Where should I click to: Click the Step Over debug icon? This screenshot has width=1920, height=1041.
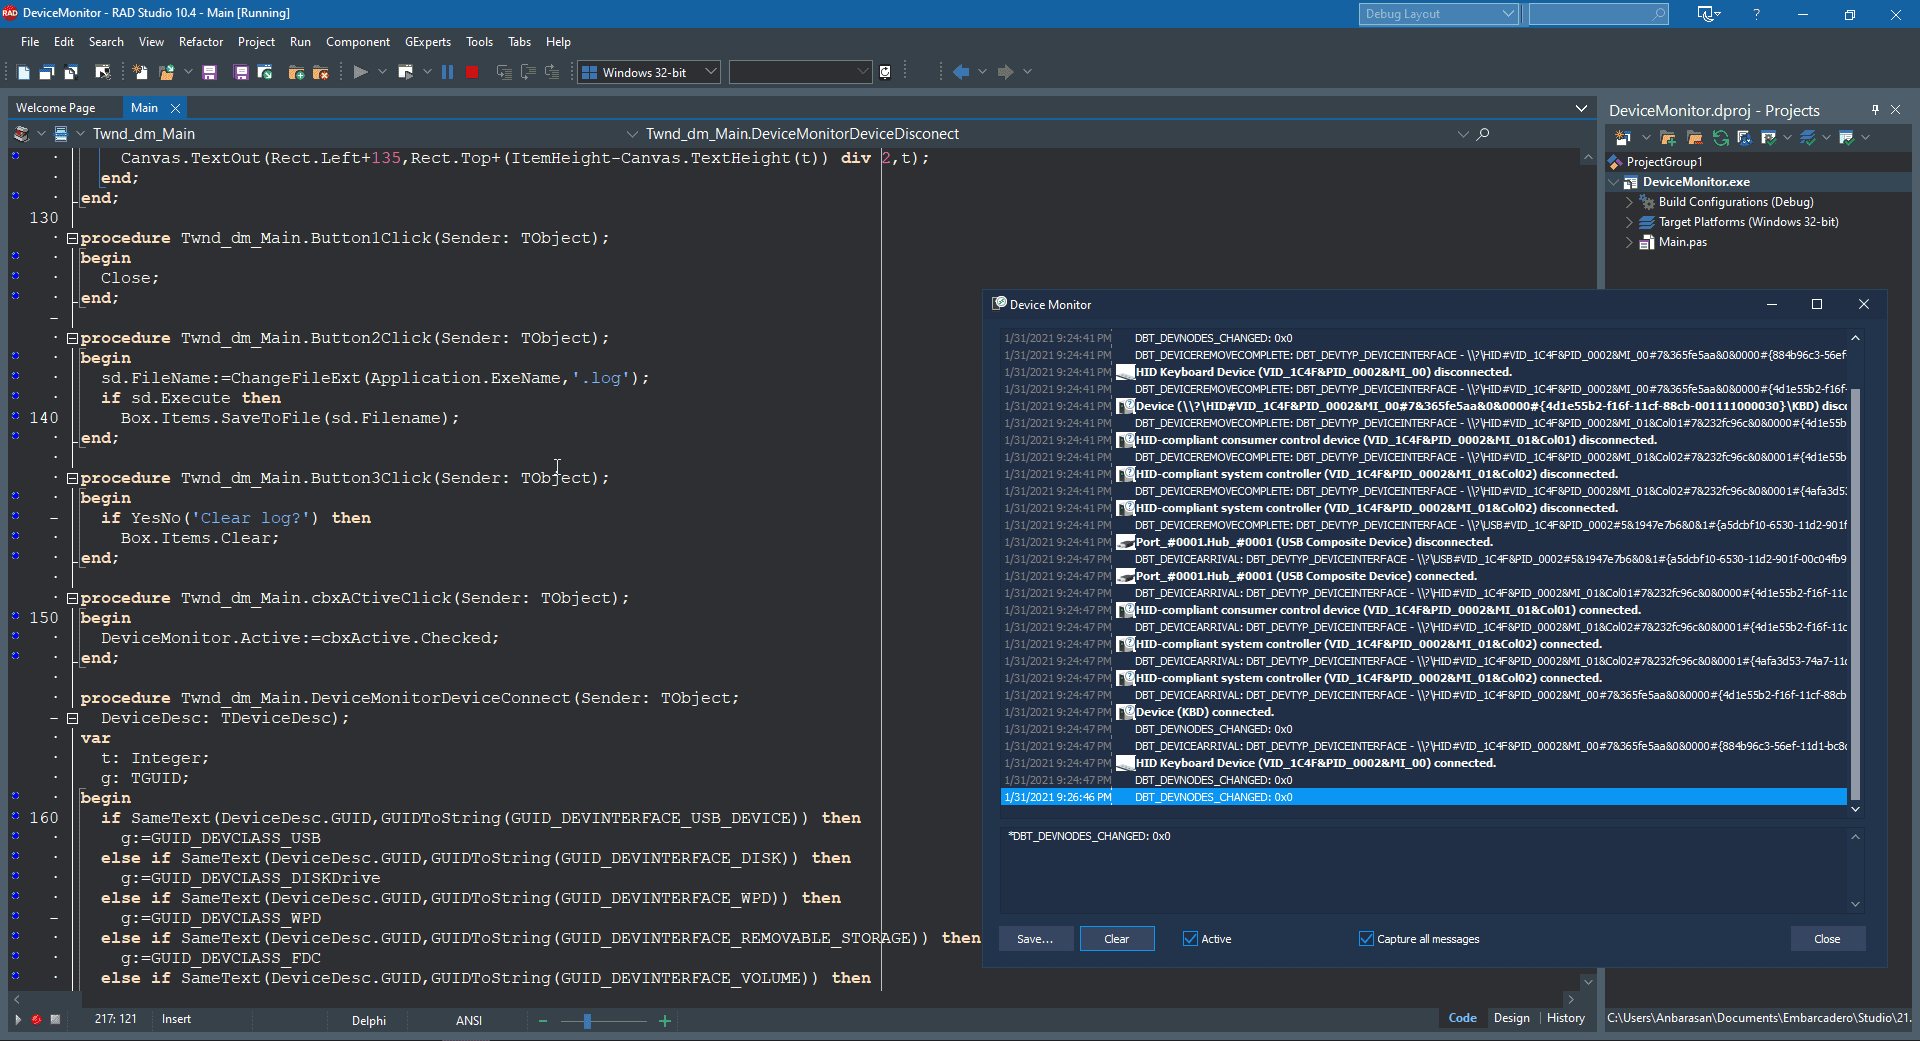pos(528,72)
